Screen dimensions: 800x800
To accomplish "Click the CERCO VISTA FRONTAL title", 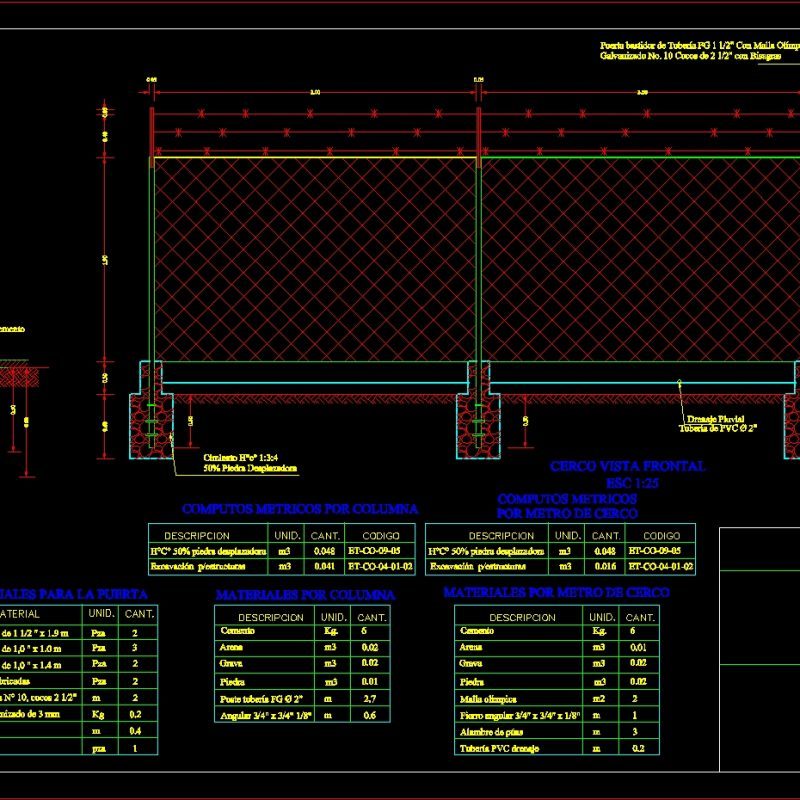I will 628,463.
